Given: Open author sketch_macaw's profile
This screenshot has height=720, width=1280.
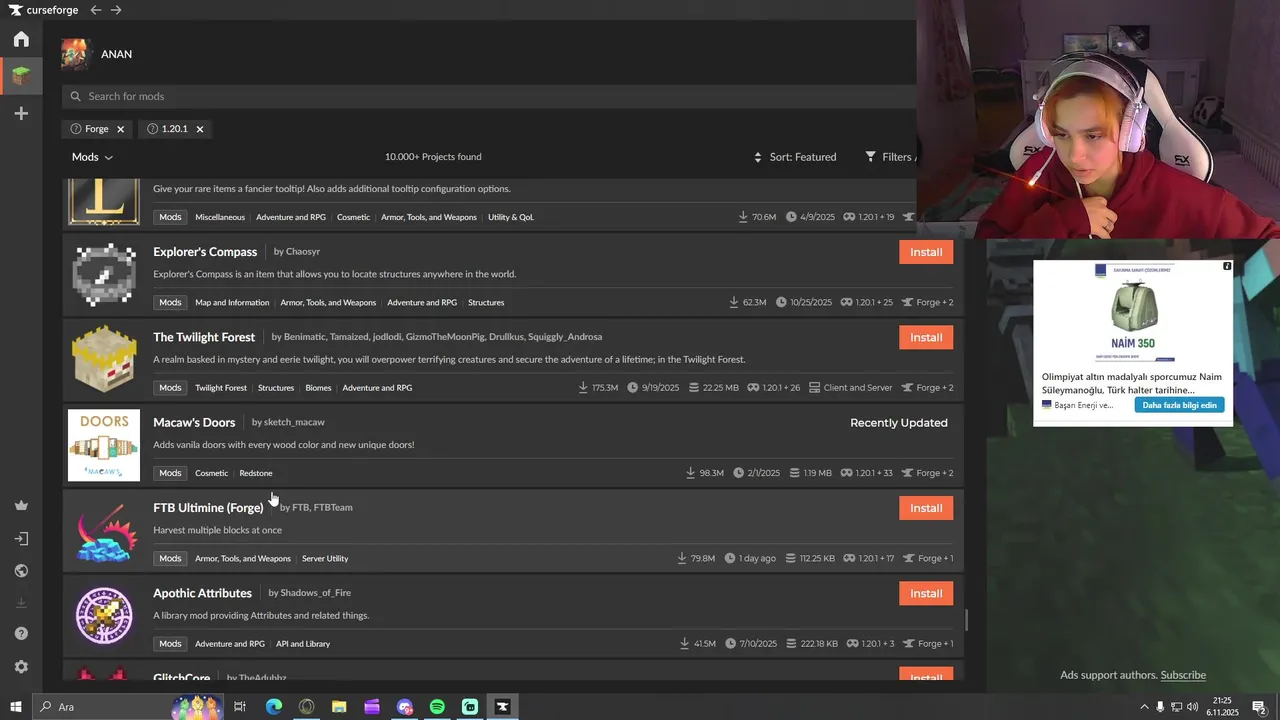Looking at the screenshot, I should 294,422.
